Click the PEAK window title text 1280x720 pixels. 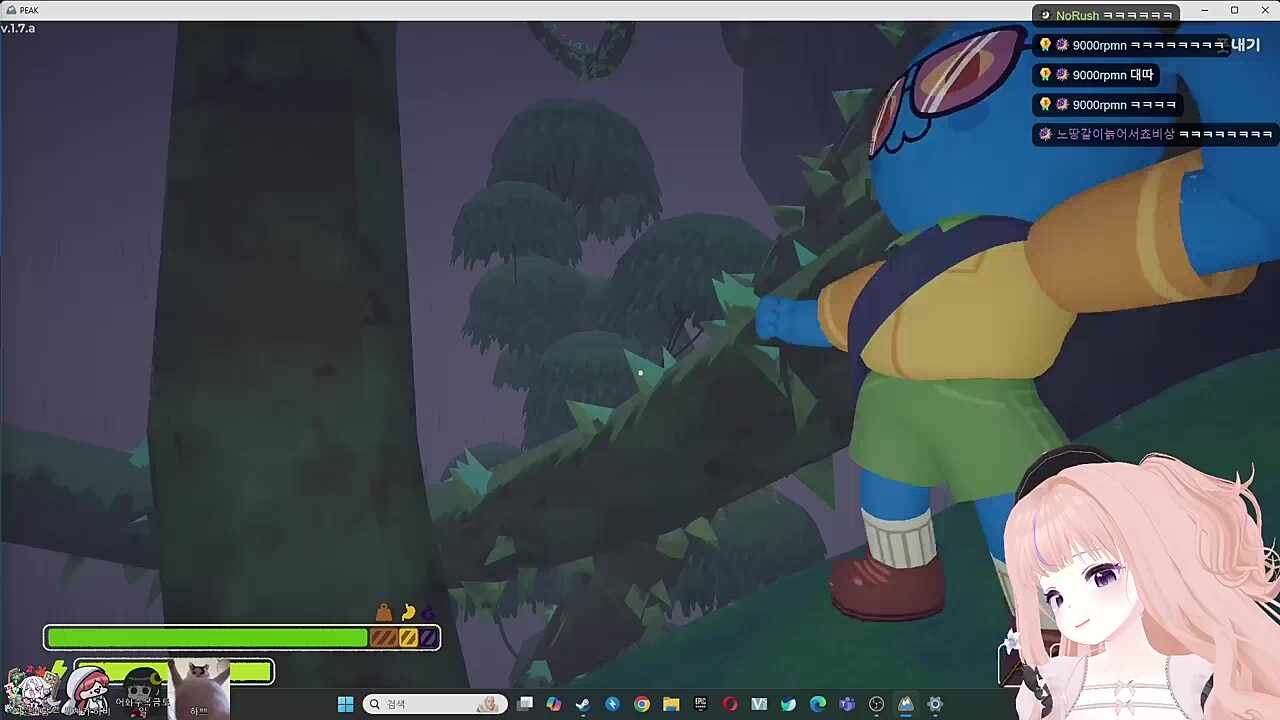click(x=29, y=10)
